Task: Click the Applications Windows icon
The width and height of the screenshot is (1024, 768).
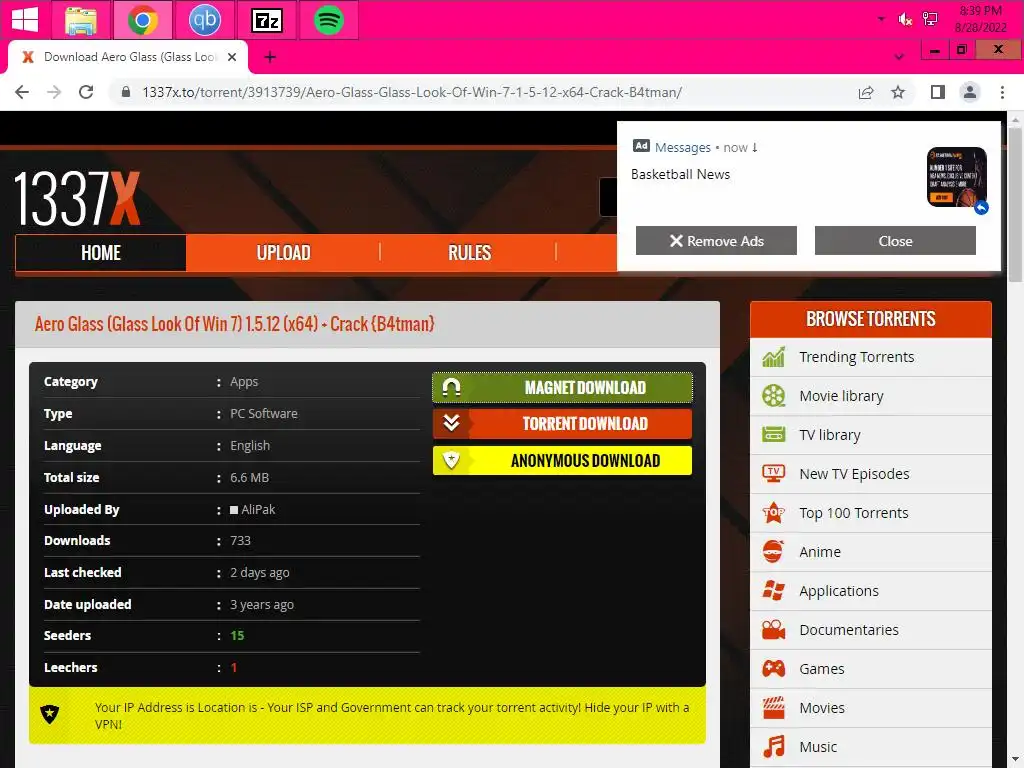Action: coord(774,590)
